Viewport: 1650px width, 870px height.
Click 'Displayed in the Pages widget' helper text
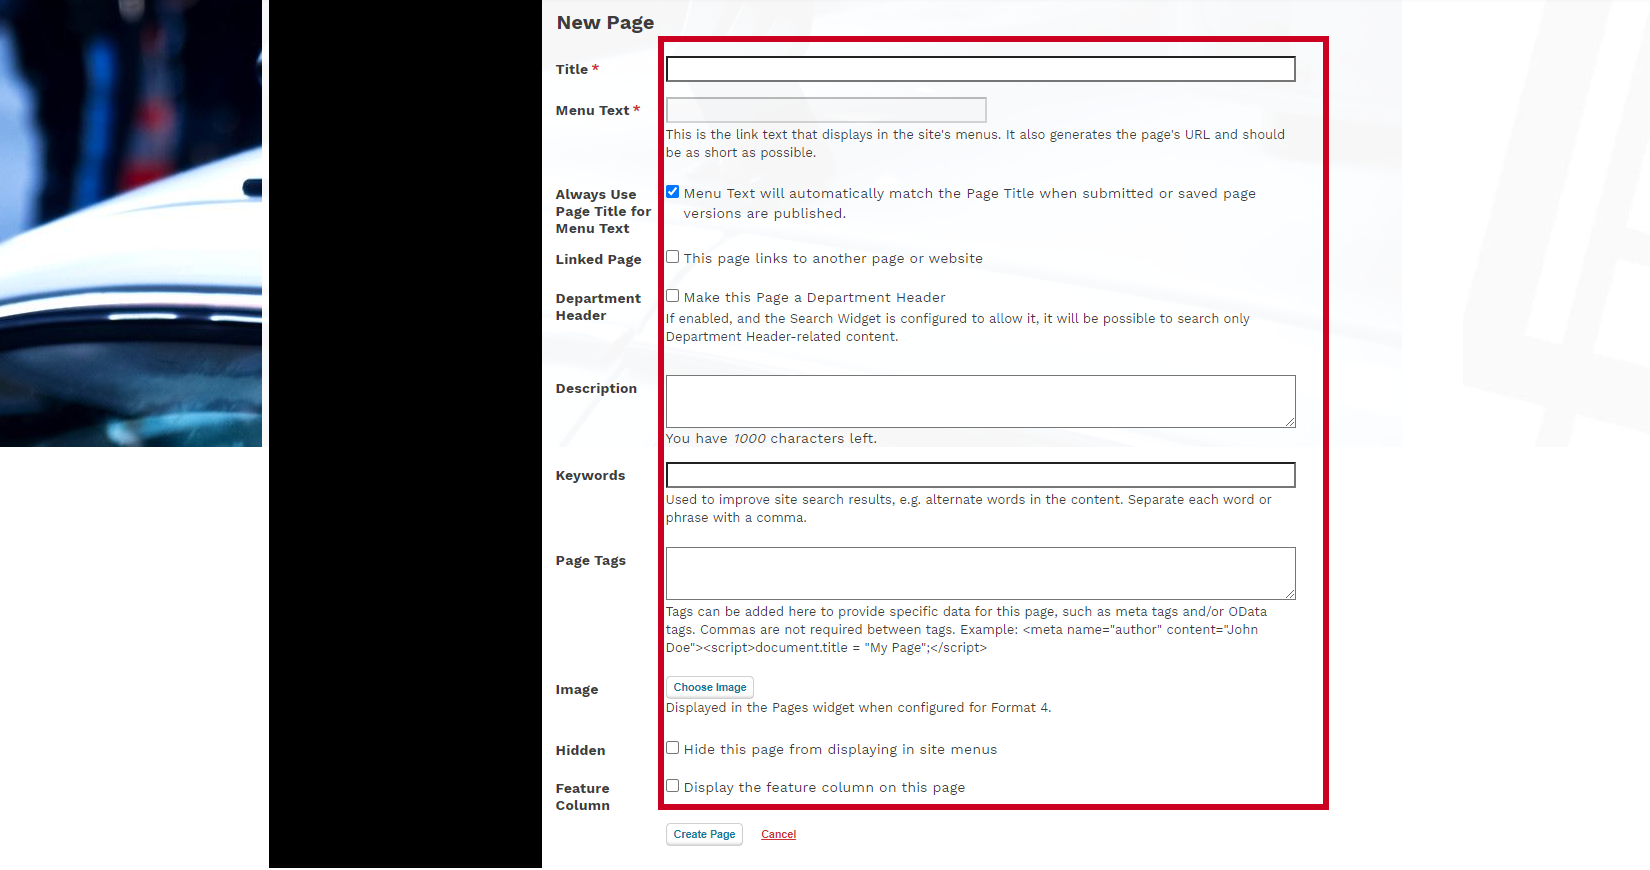click(x=858, y=707)
